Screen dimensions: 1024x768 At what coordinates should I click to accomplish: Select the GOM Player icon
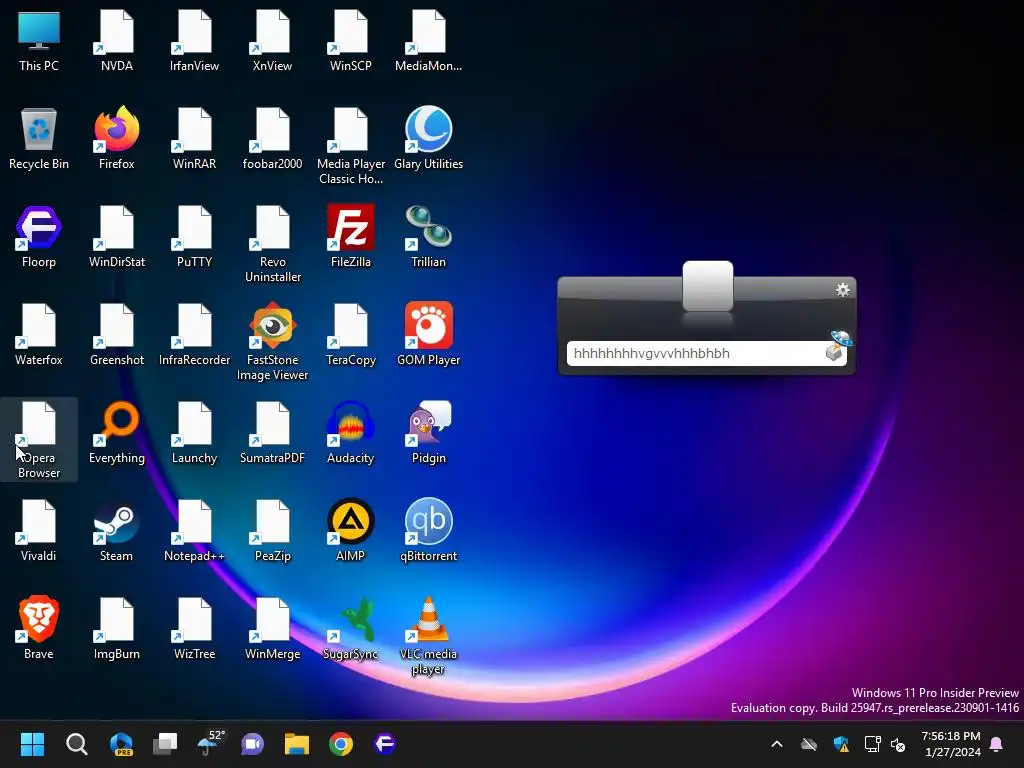[428, 334]
